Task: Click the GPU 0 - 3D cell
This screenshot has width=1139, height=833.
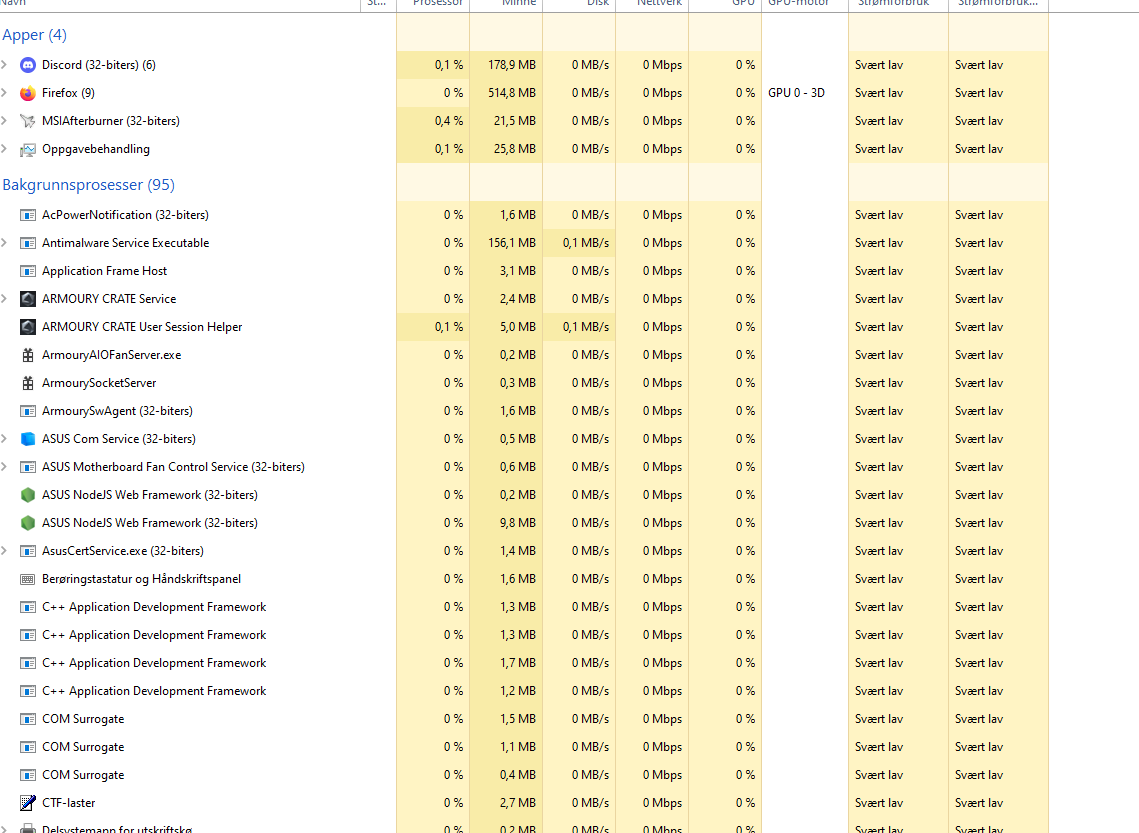Action: pos(796,93)
